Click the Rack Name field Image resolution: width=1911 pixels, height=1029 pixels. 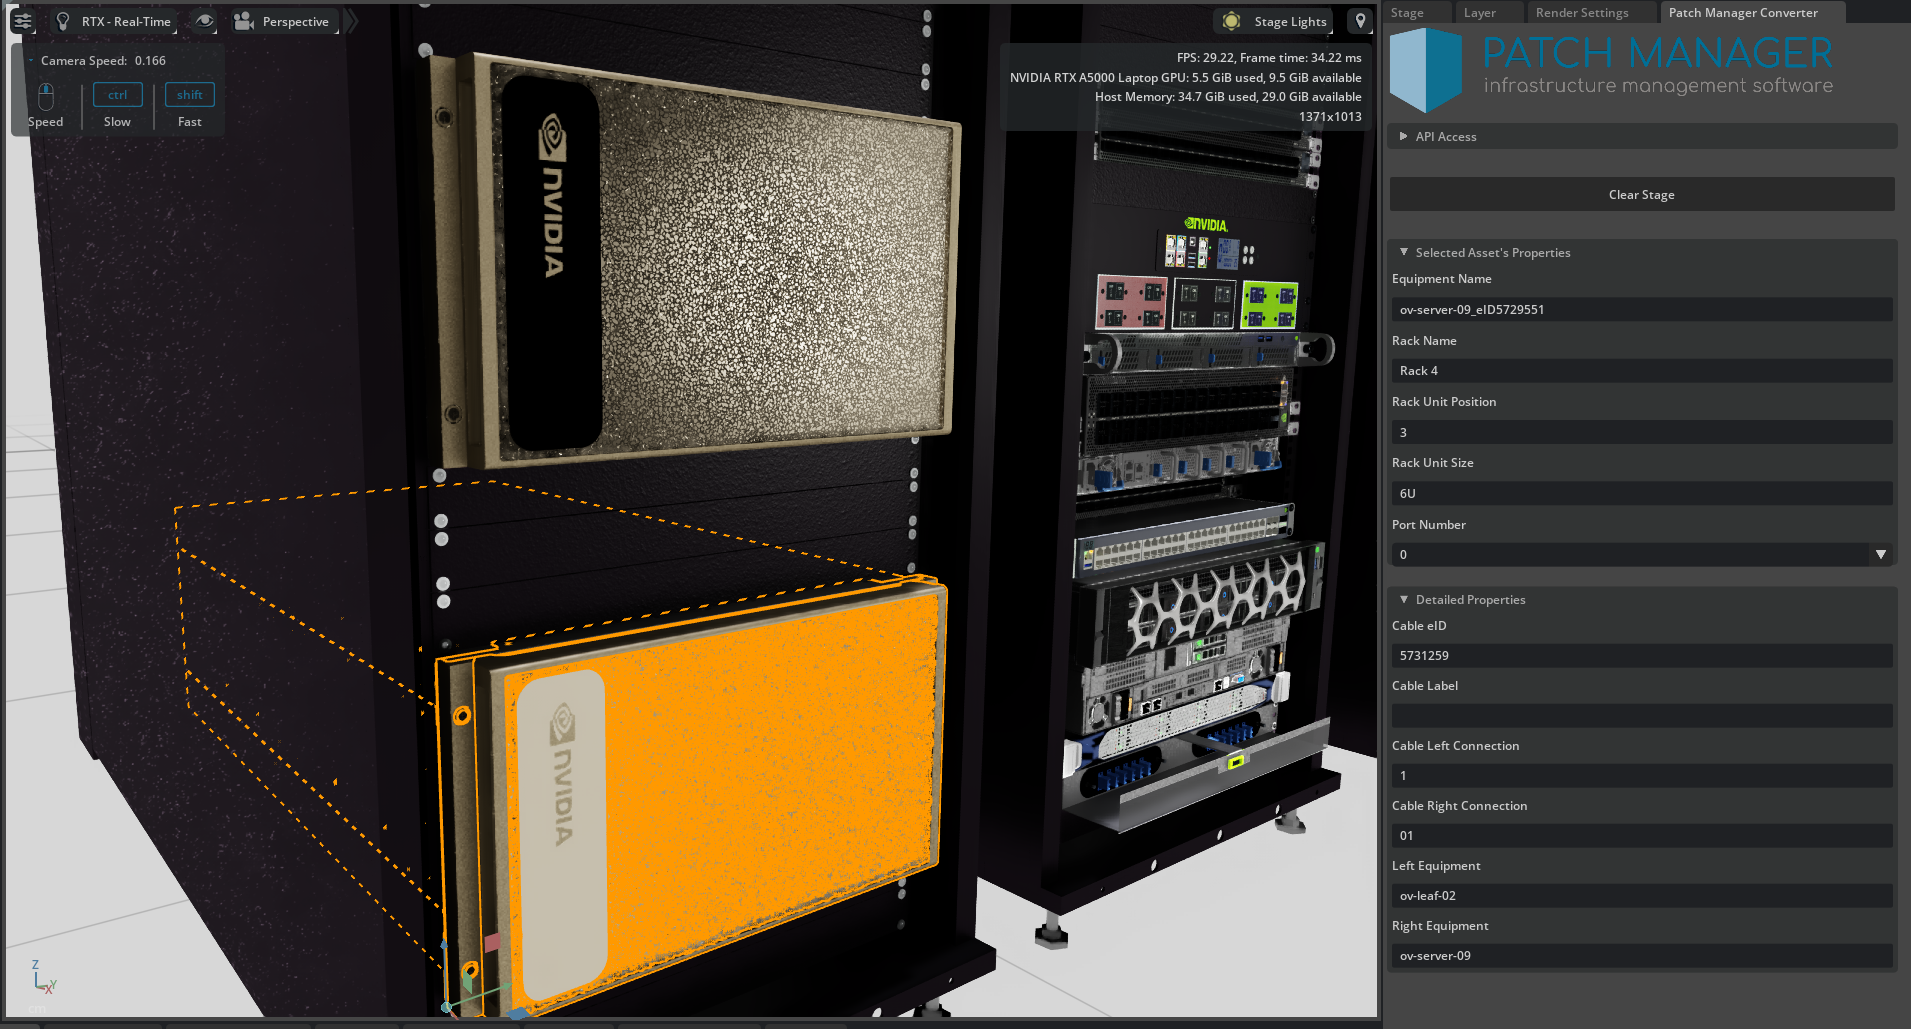click(1642, 371)
